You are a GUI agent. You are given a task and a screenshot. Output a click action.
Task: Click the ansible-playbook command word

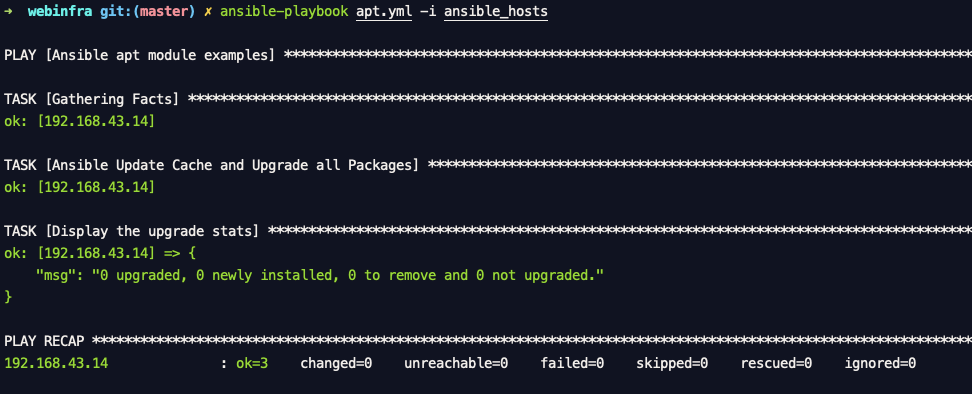[284, 12]
